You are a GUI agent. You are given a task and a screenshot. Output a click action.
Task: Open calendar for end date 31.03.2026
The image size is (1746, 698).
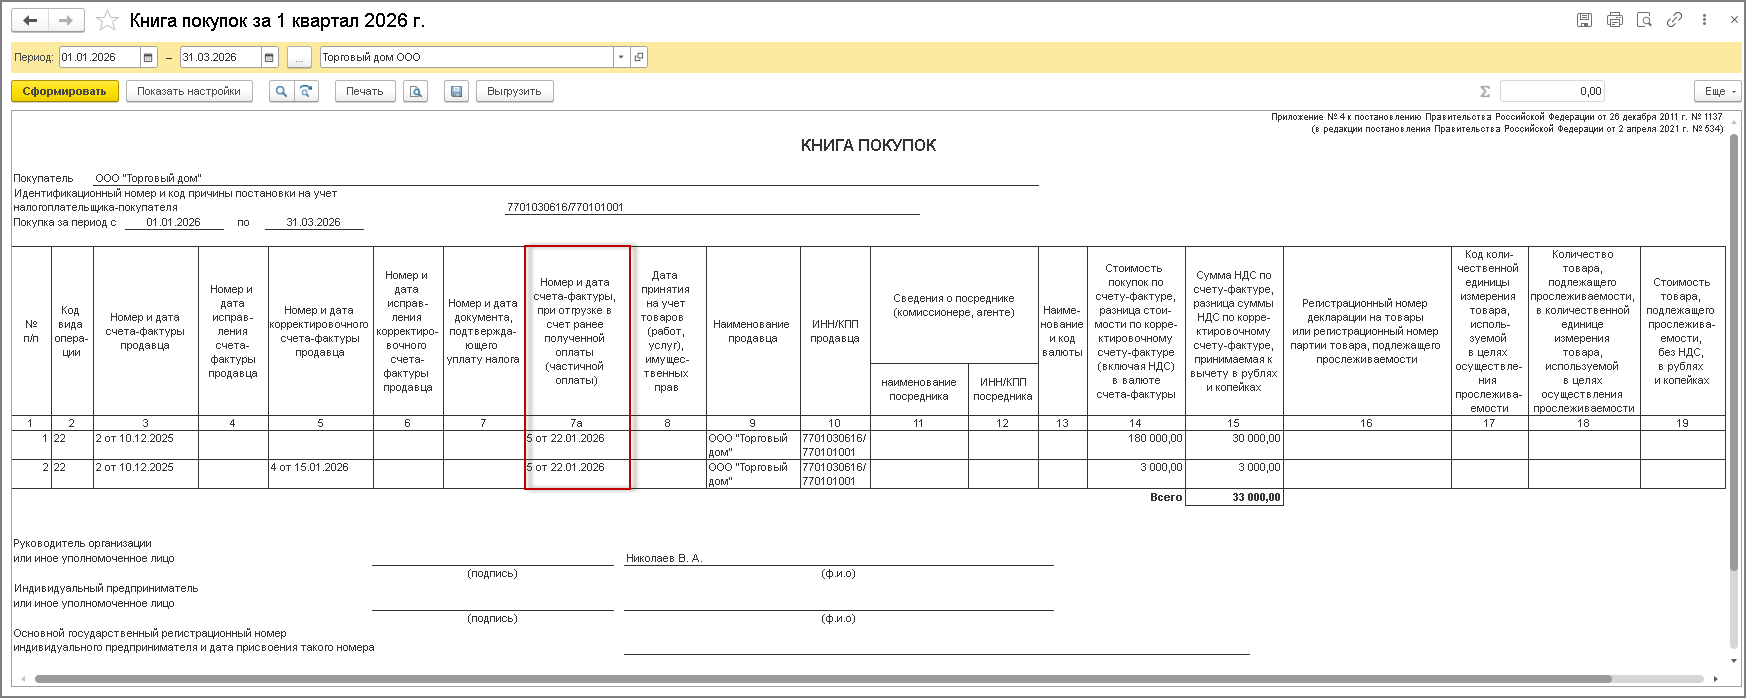click(269, 57)
